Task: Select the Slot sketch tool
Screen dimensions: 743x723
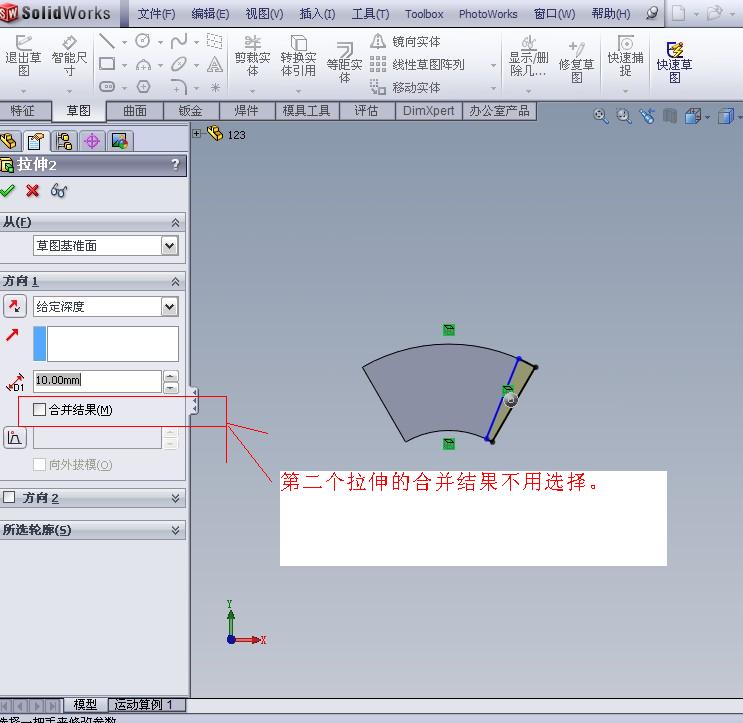Action: coord(107,87)
